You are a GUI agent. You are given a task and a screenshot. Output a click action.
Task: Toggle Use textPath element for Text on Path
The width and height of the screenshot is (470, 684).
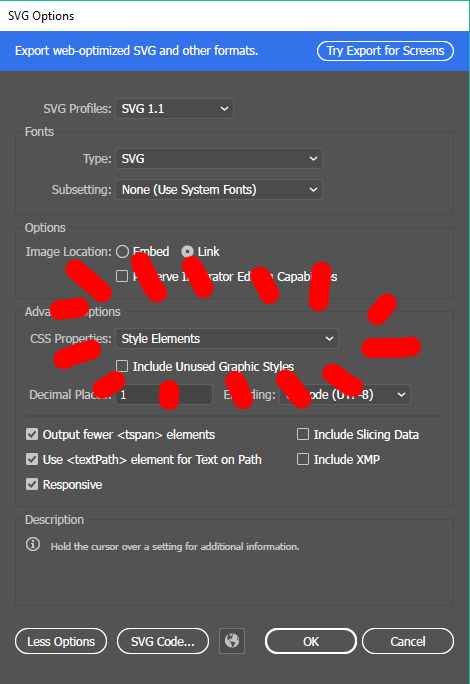coord(32,459)
